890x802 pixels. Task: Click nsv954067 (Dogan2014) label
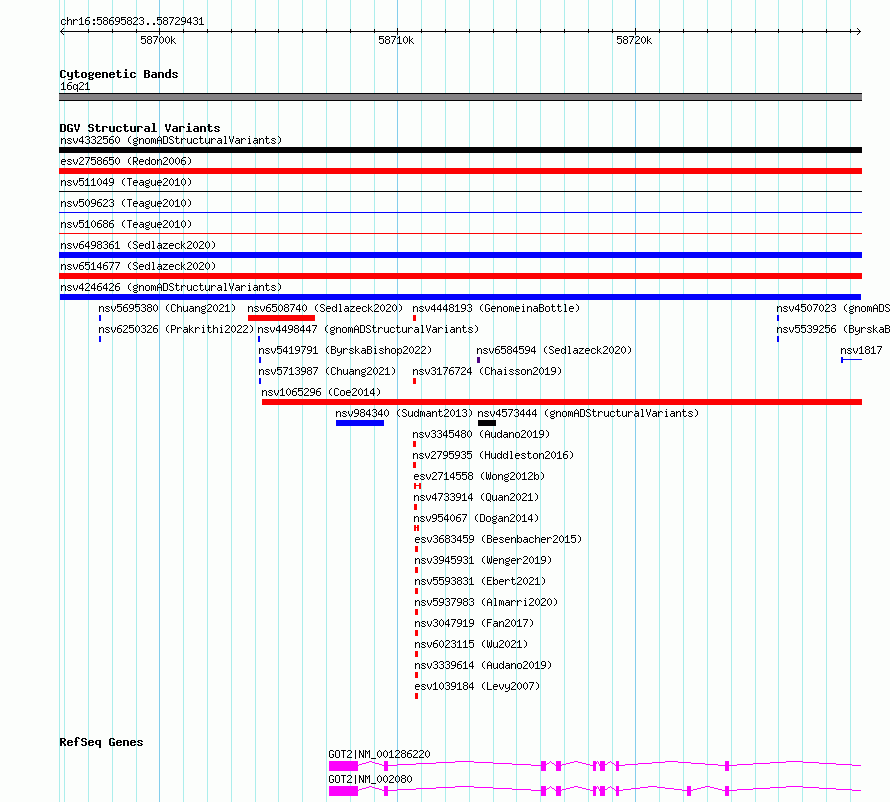click(476, 518)
